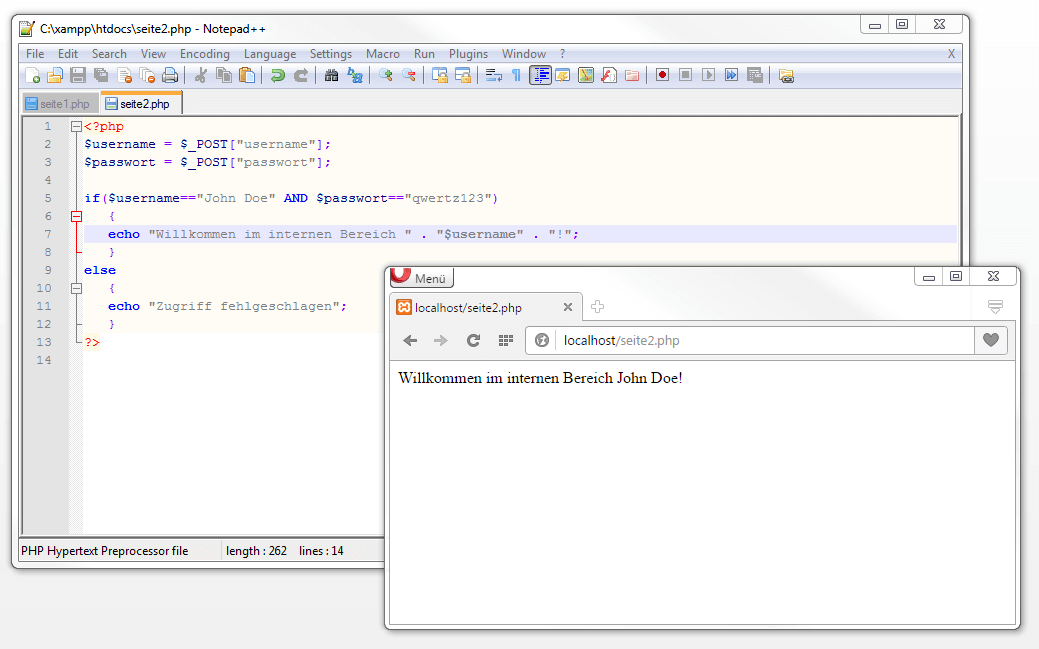This screenshot has height=649, width=1039.
Task: Toggle synchronize horizontal scrolling icon
Action: [x=463, y=76]
